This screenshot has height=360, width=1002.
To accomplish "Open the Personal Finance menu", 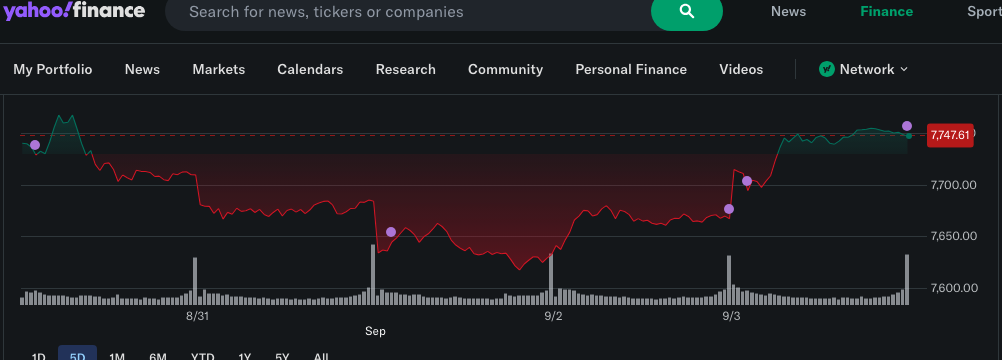I will point(631,69).
